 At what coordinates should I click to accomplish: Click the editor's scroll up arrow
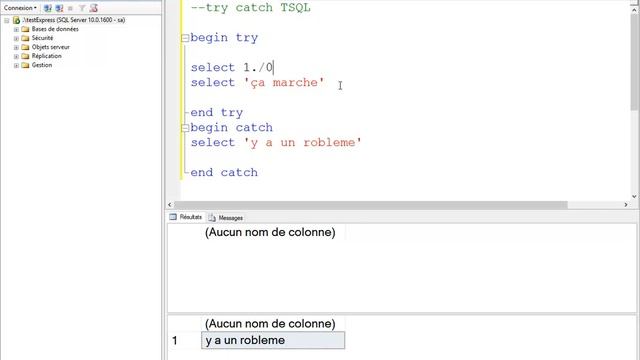point(635,10)
